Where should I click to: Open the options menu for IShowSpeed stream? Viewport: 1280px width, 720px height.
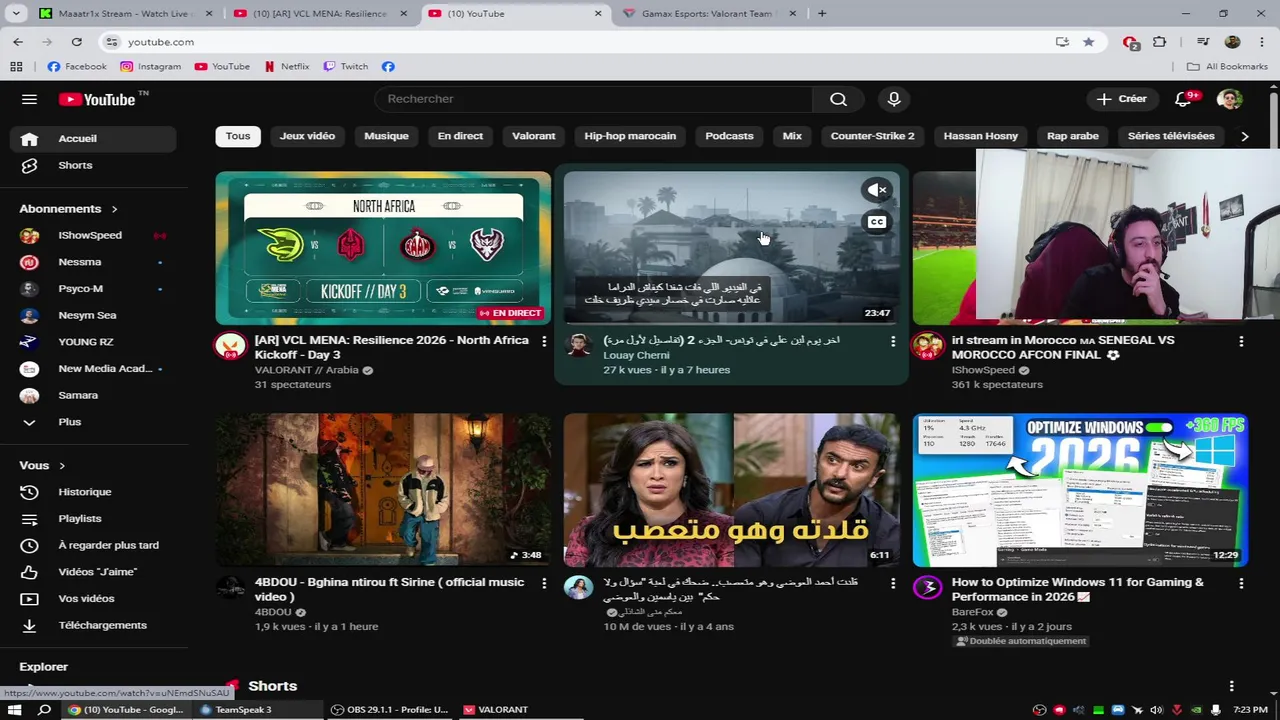click(1241, 341)
